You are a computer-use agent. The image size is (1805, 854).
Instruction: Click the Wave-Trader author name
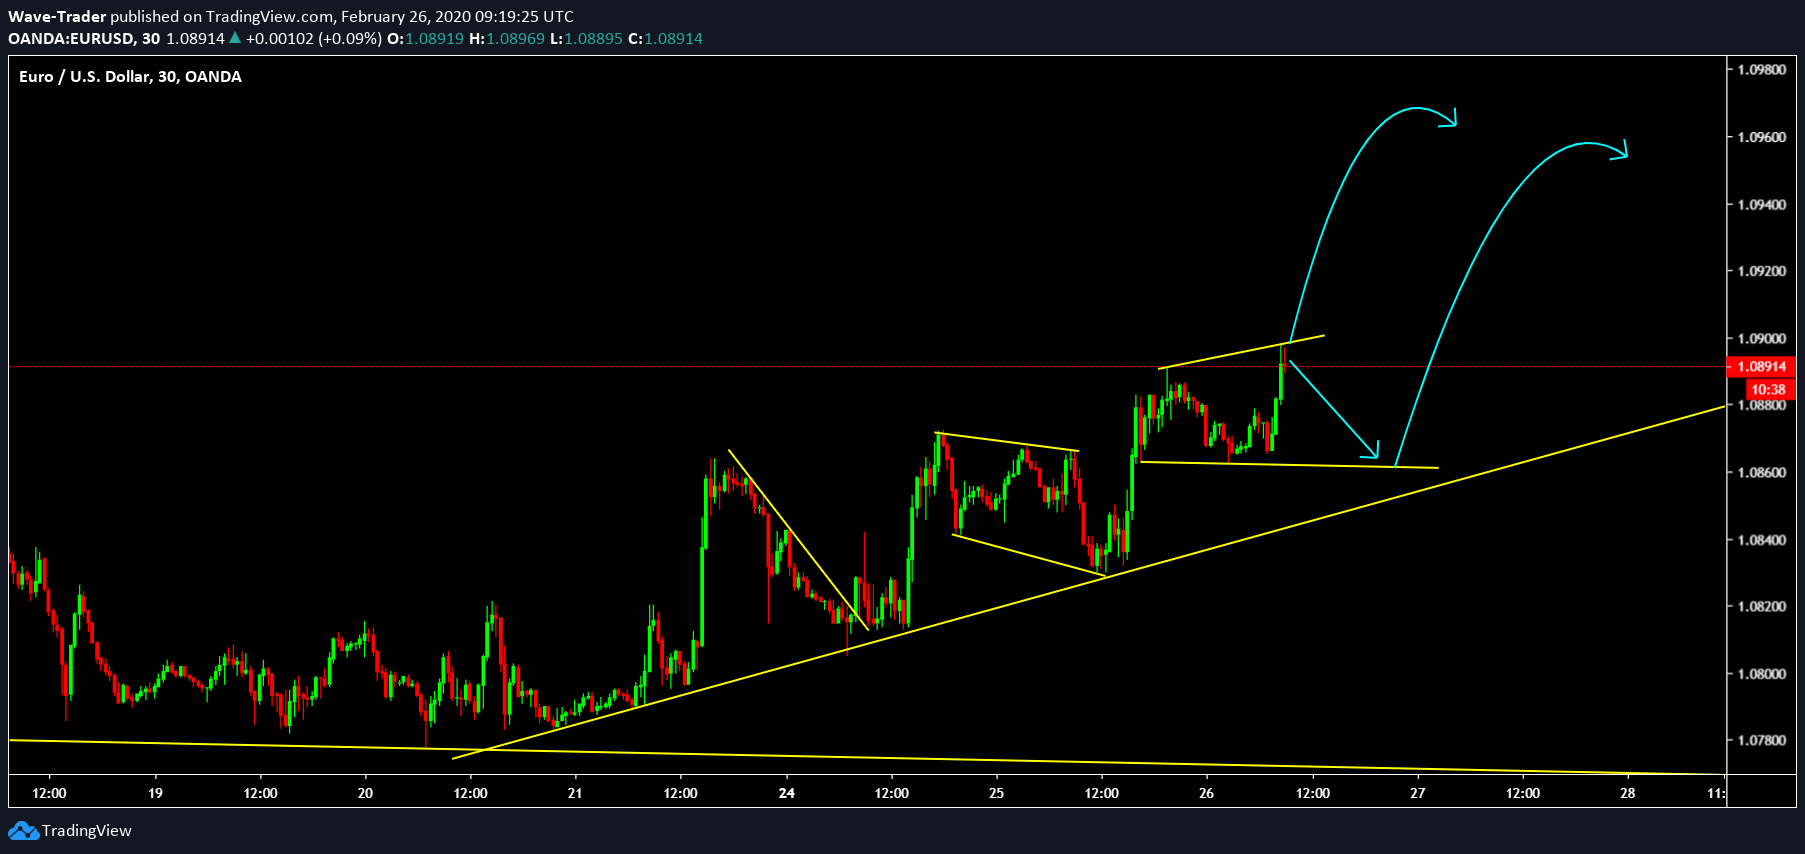pos(57,16)
